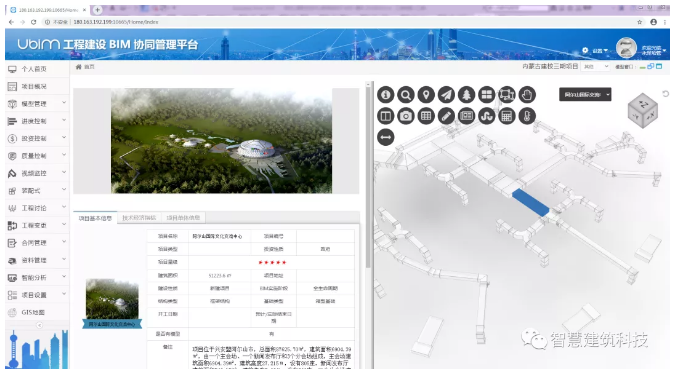Screen dimensions: 676x374
Task: Select the blue highlighted duct in model
Action: pos(531,203)
